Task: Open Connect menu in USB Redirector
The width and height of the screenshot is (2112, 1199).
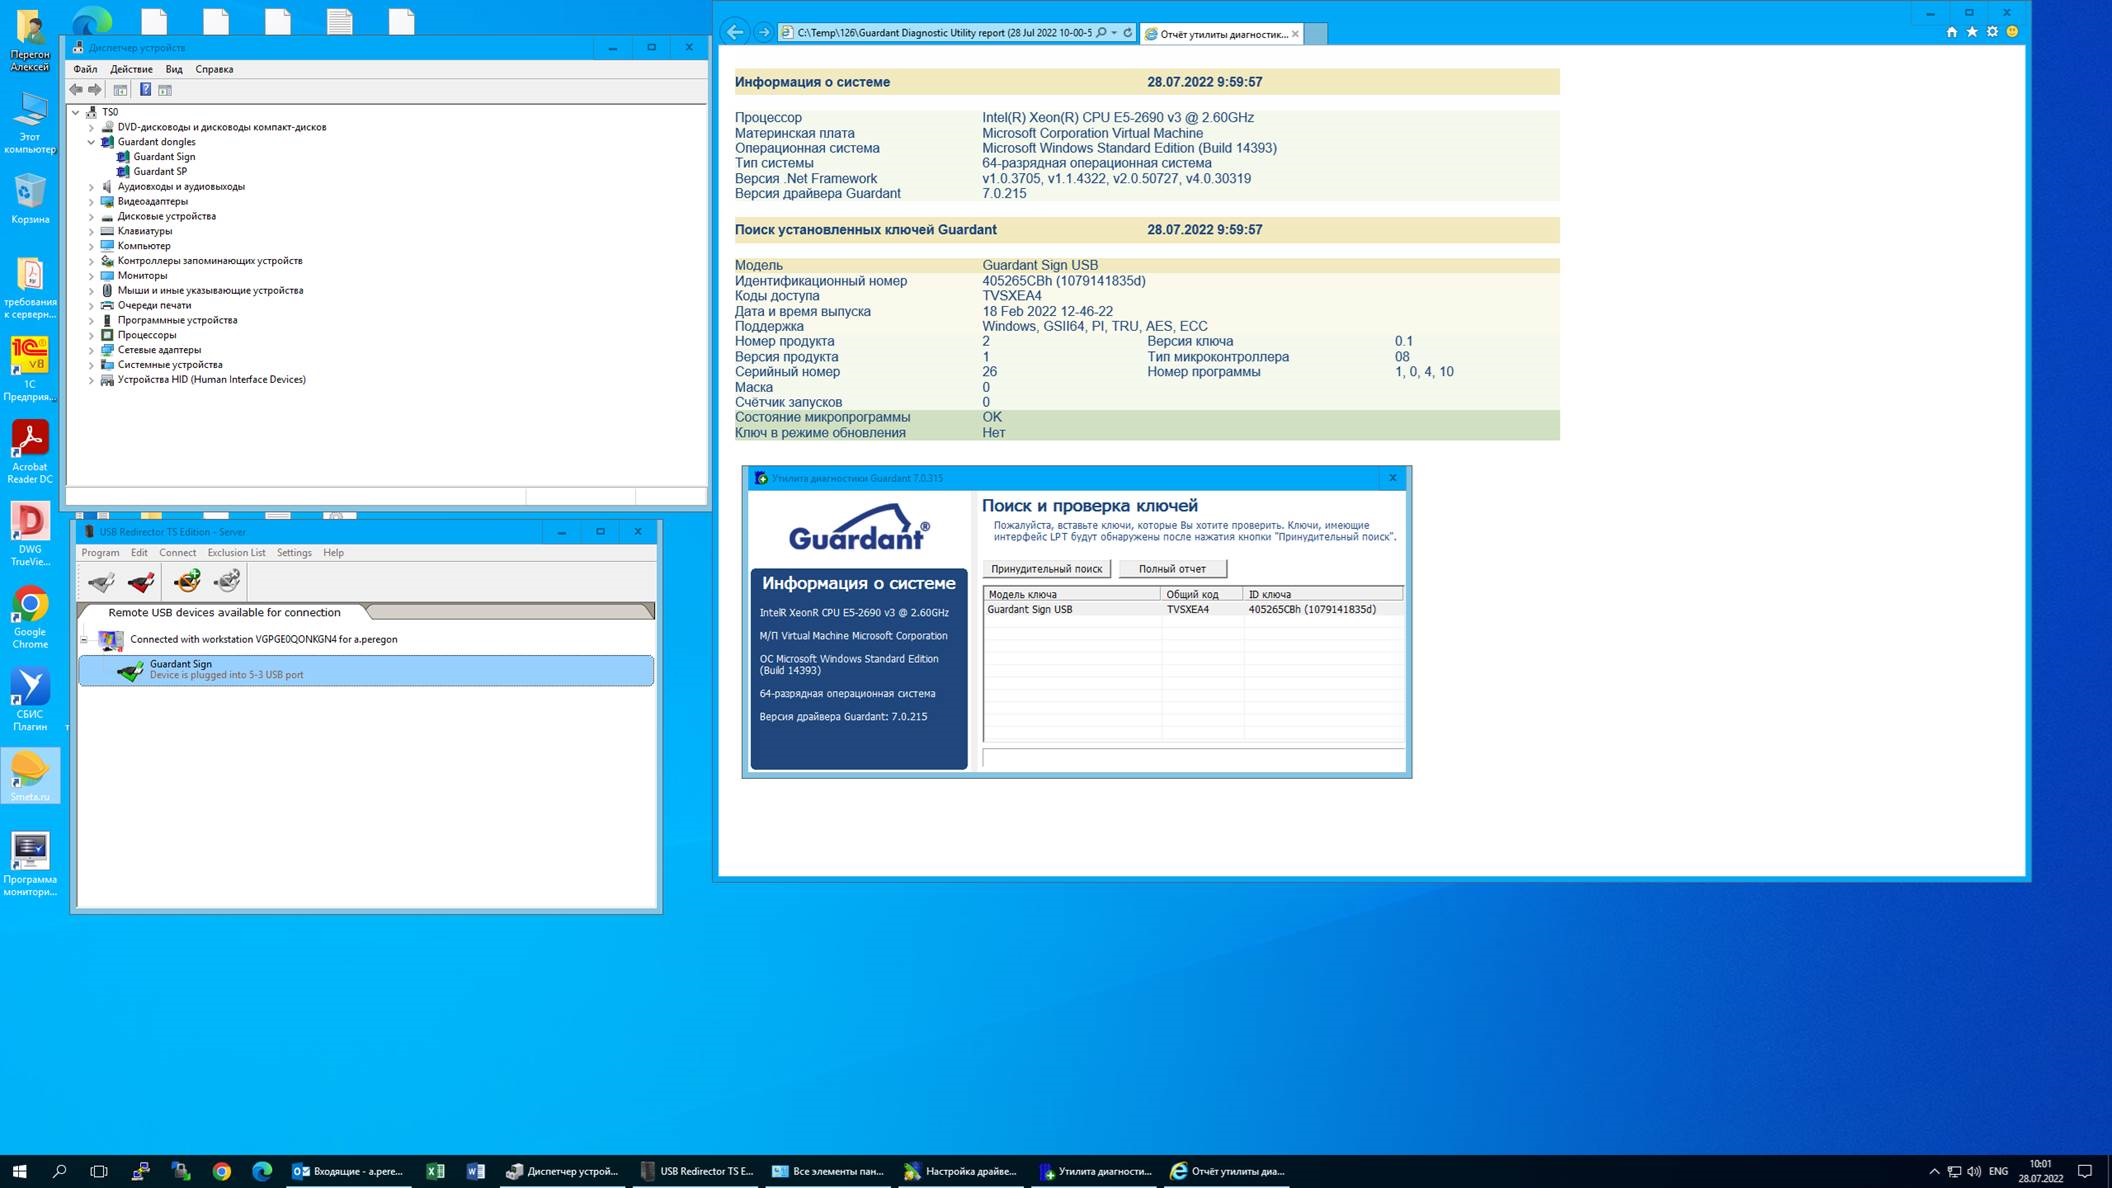Action: pyautogui.click(x=177, y=553)
